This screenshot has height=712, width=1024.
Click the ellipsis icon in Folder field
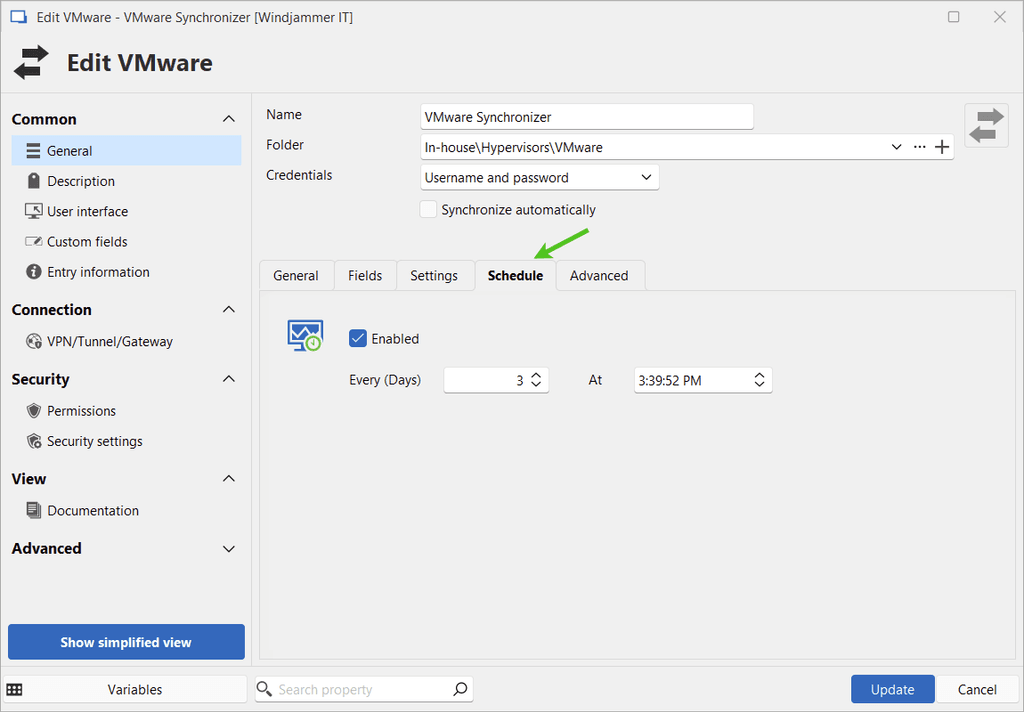point(919,147)
